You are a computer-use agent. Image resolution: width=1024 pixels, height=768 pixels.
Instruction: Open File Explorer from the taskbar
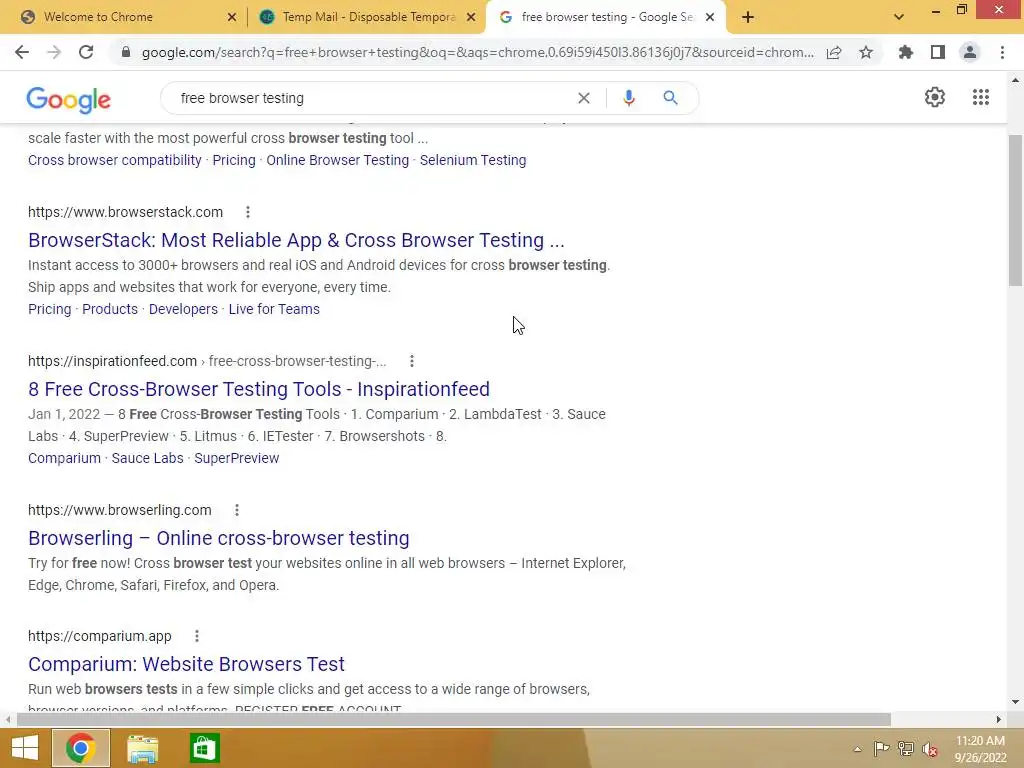(x=142, y=748)
